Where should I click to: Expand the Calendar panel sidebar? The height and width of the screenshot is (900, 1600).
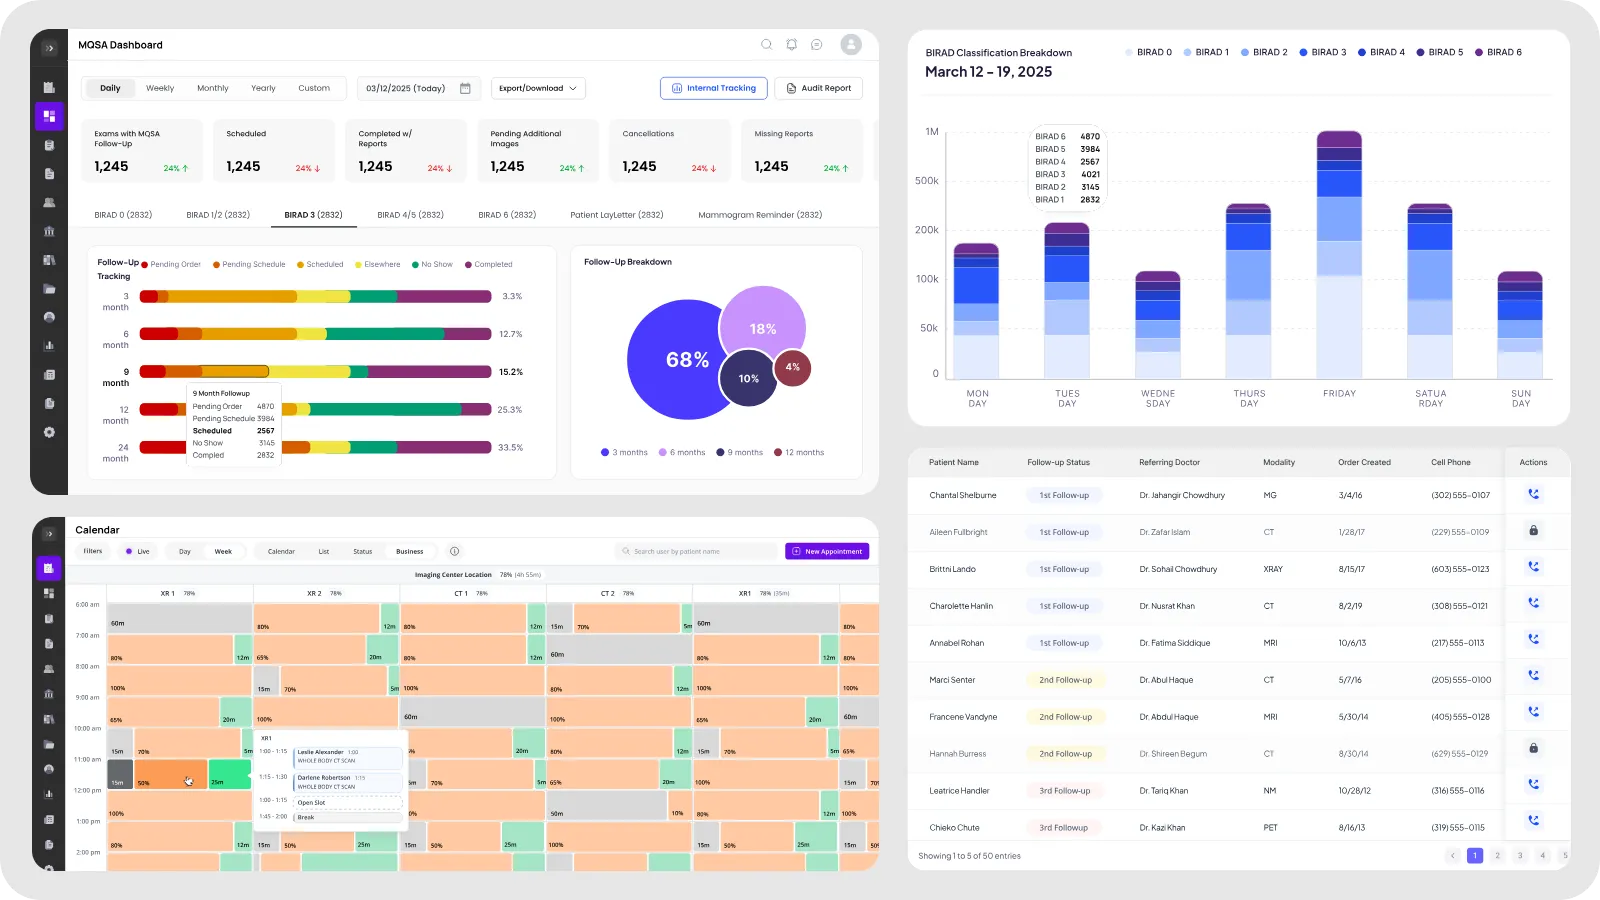(x=48, y=534)
